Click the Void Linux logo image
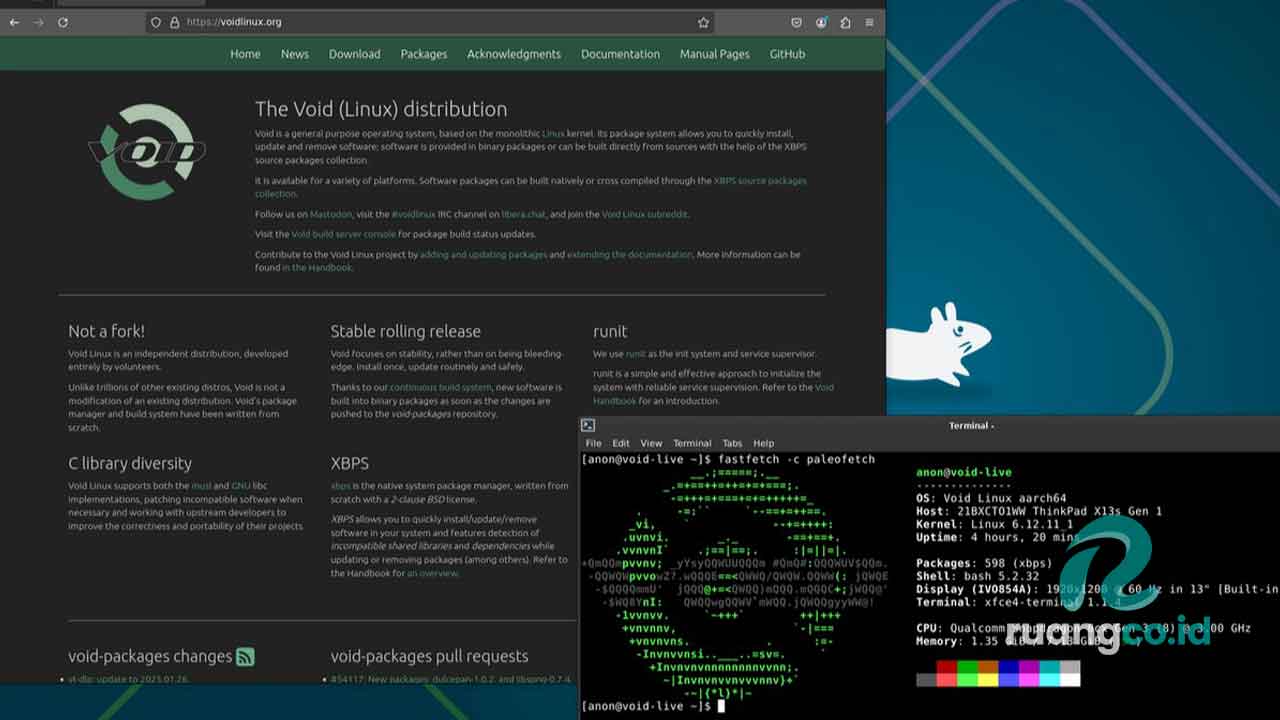The height and width of the screenshot is (720, 1280). [147, 152]
